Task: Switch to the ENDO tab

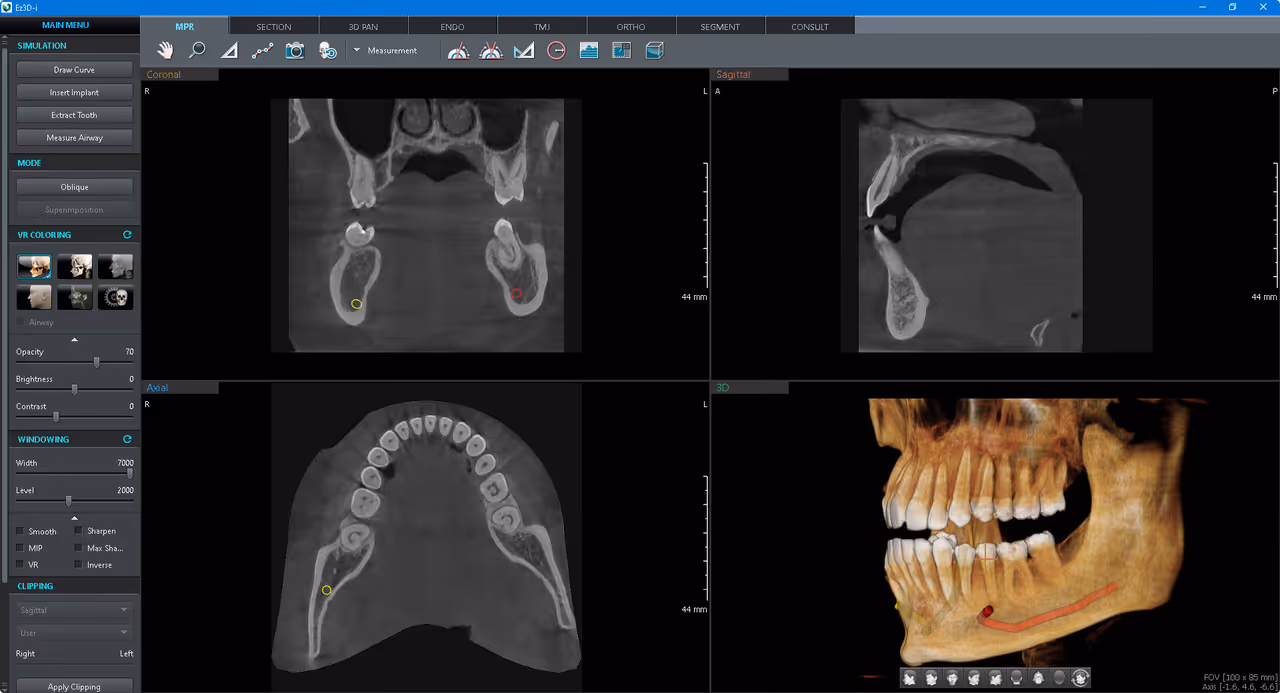Action: click(x=452, y=26)
